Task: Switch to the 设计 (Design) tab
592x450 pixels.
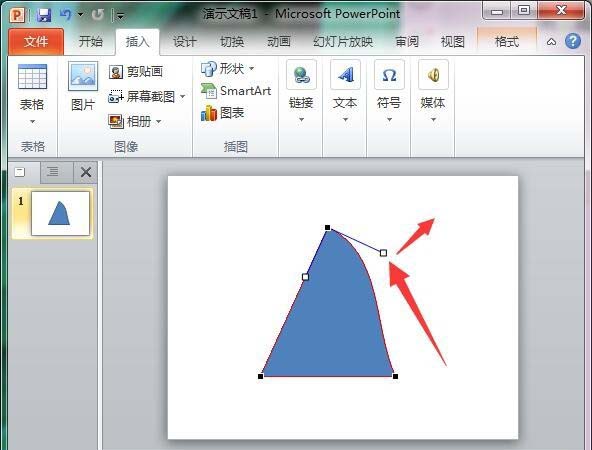Action: [x=185, y=42]
